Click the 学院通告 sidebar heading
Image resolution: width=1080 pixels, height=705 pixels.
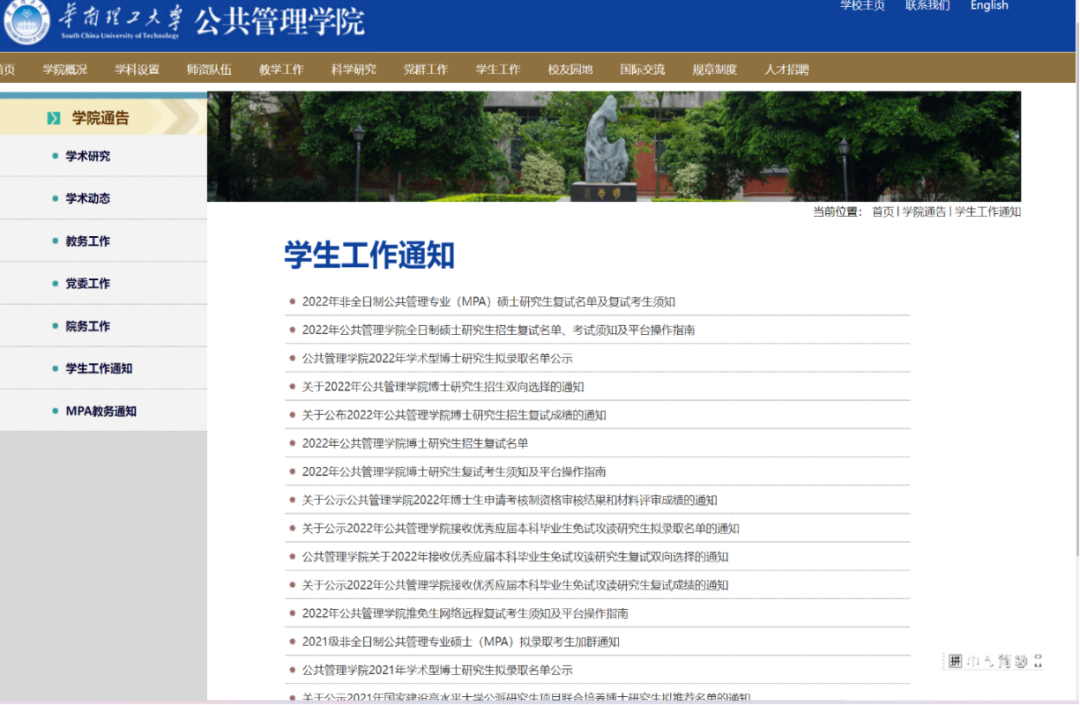tap(101, 118)
